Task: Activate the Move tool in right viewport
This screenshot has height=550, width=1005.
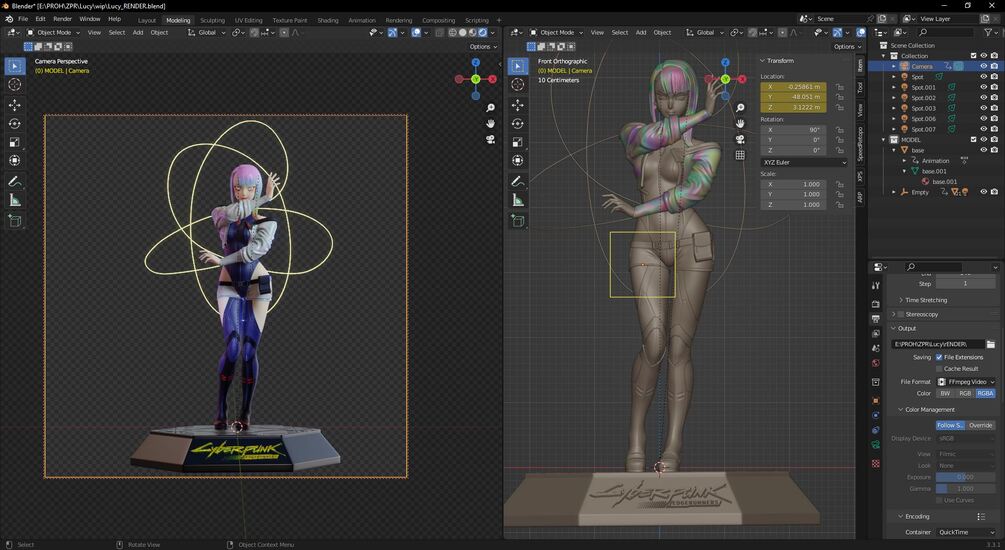Action: 518,104
